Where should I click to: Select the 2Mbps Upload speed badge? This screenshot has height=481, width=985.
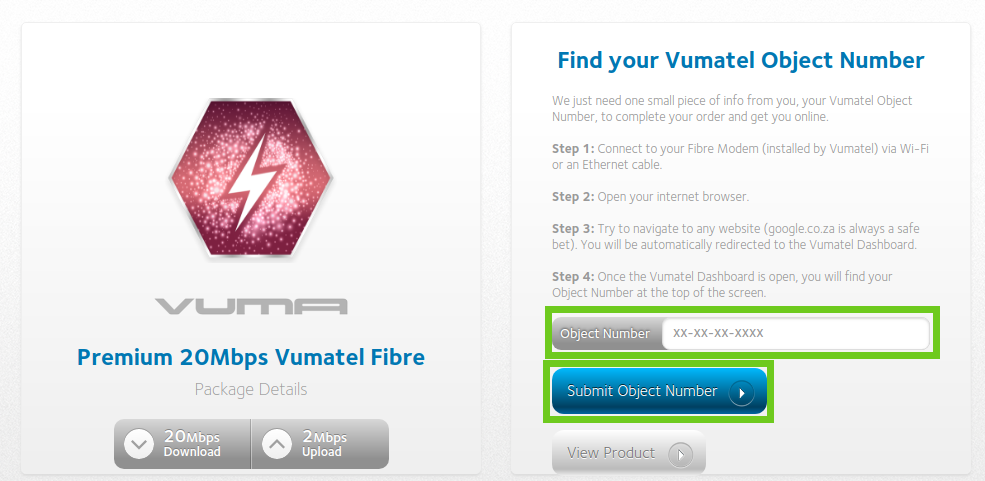[x=320, y=444]
